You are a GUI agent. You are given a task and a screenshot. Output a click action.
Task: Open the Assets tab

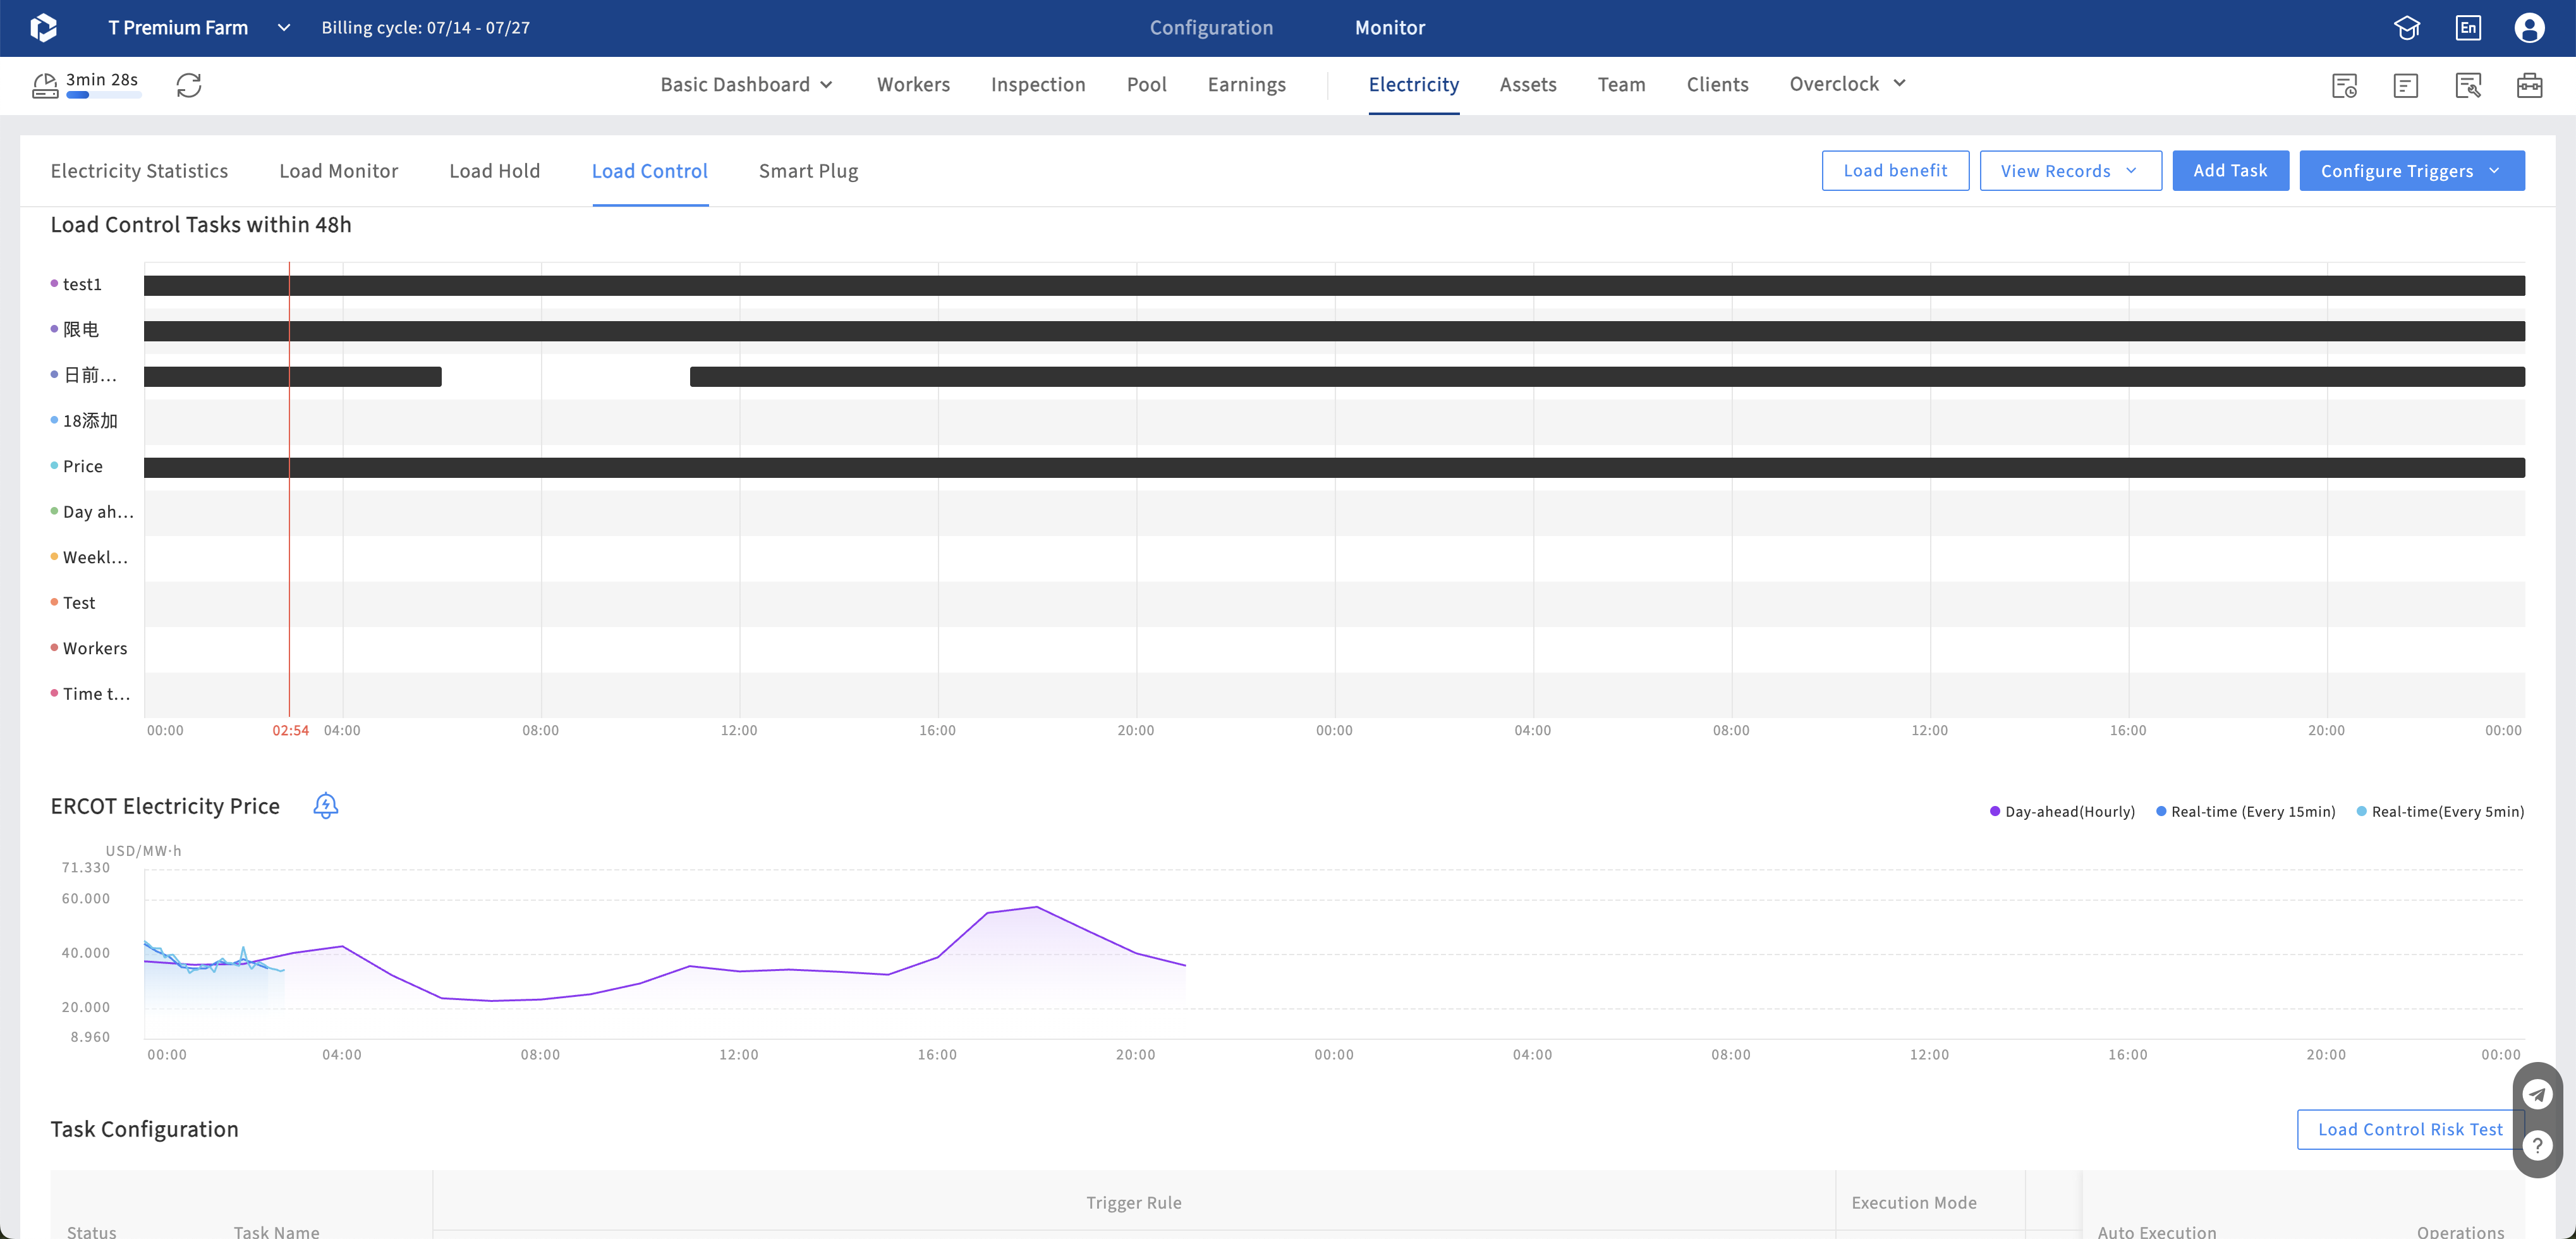click(x=1527, y=85)
